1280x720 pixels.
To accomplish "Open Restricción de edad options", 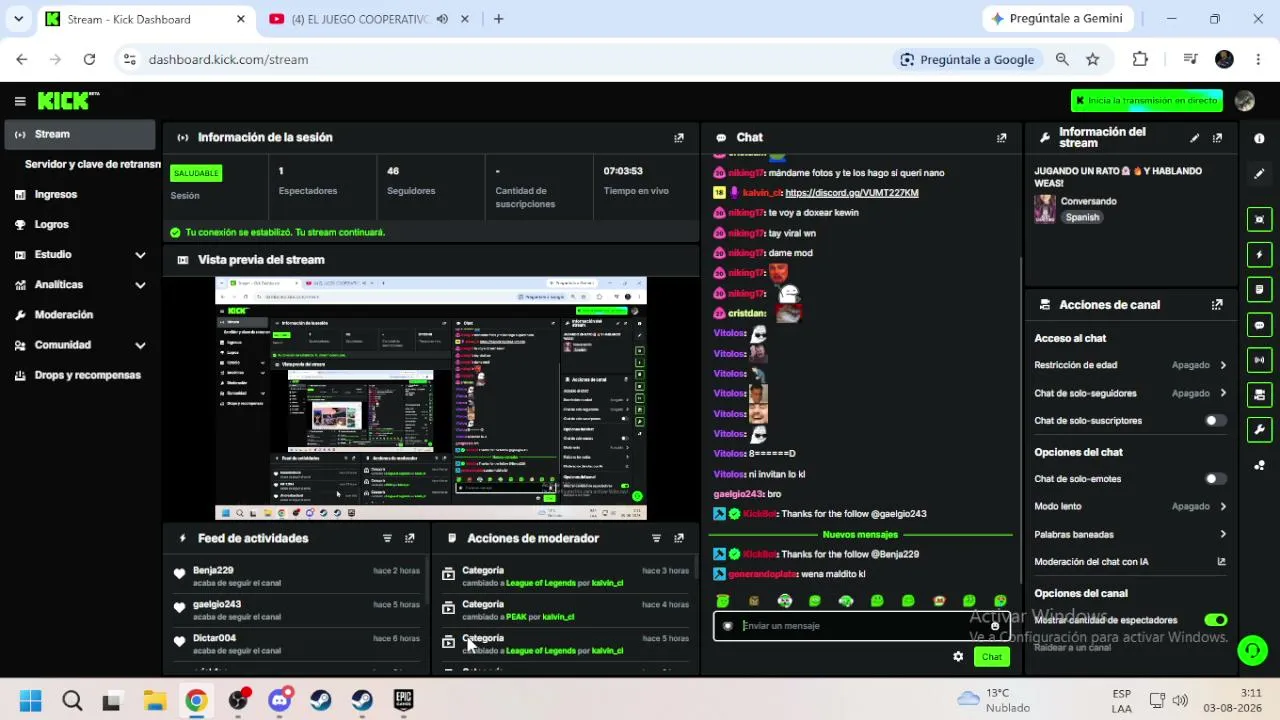I will click(x=1130, y=365).
